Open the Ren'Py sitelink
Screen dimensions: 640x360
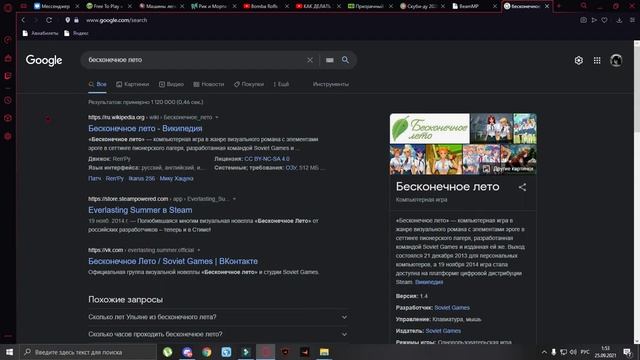(114, 178)
